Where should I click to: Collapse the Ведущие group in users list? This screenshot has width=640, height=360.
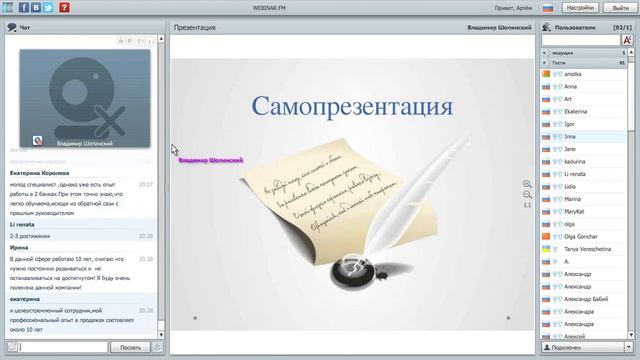(x=544, y=53)
